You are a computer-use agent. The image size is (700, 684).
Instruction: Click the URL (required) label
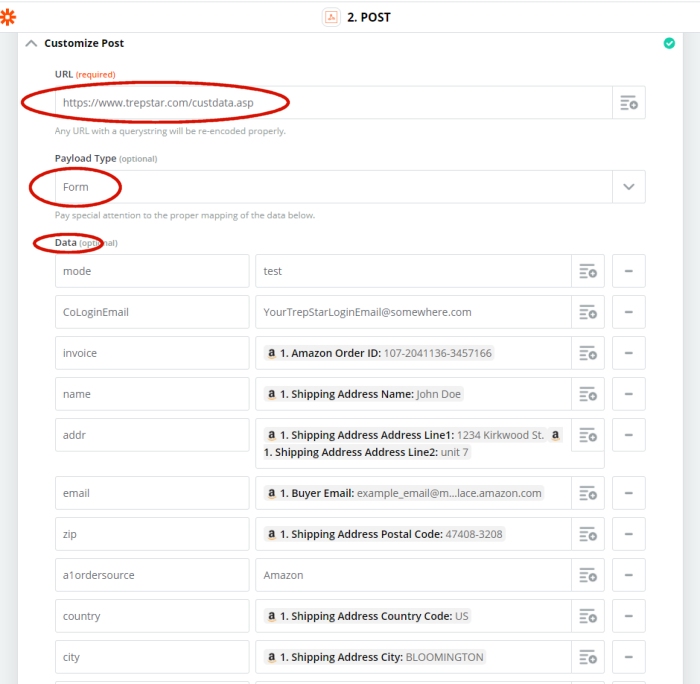pos(85,74)
